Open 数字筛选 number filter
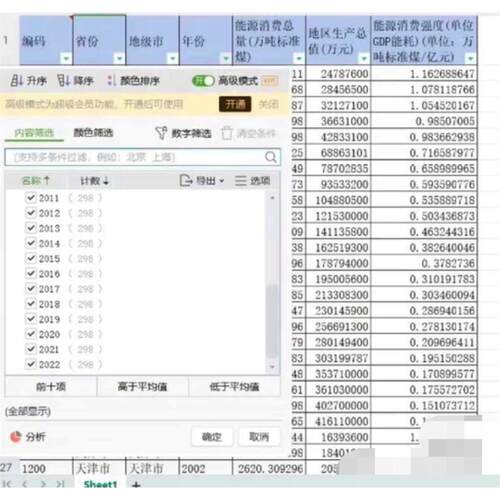 point(183,133)
